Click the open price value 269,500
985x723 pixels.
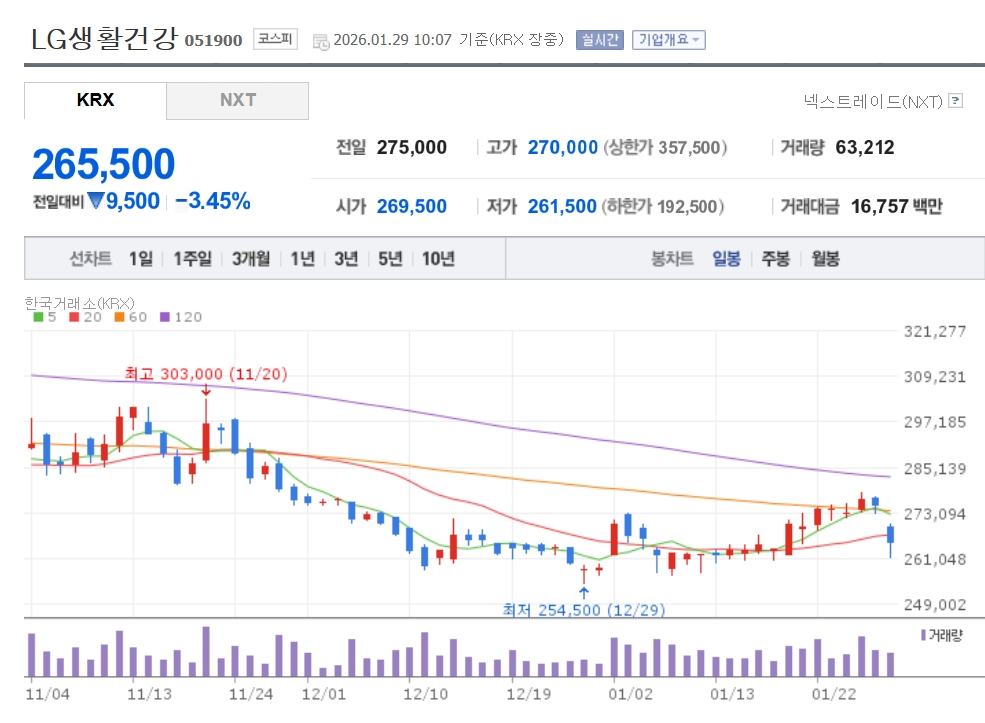click(411, 206)
